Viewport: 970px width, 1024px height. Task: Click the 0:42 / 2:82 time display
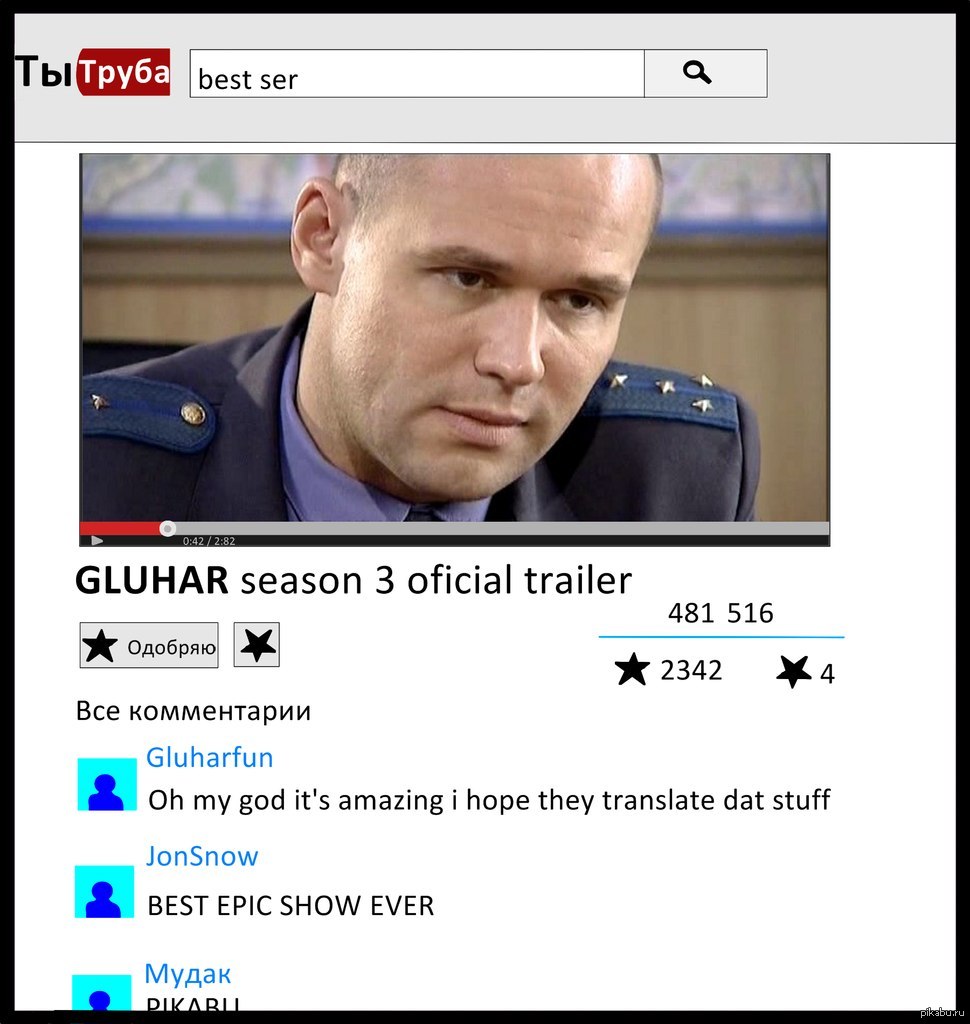click(x=209, y=541)
